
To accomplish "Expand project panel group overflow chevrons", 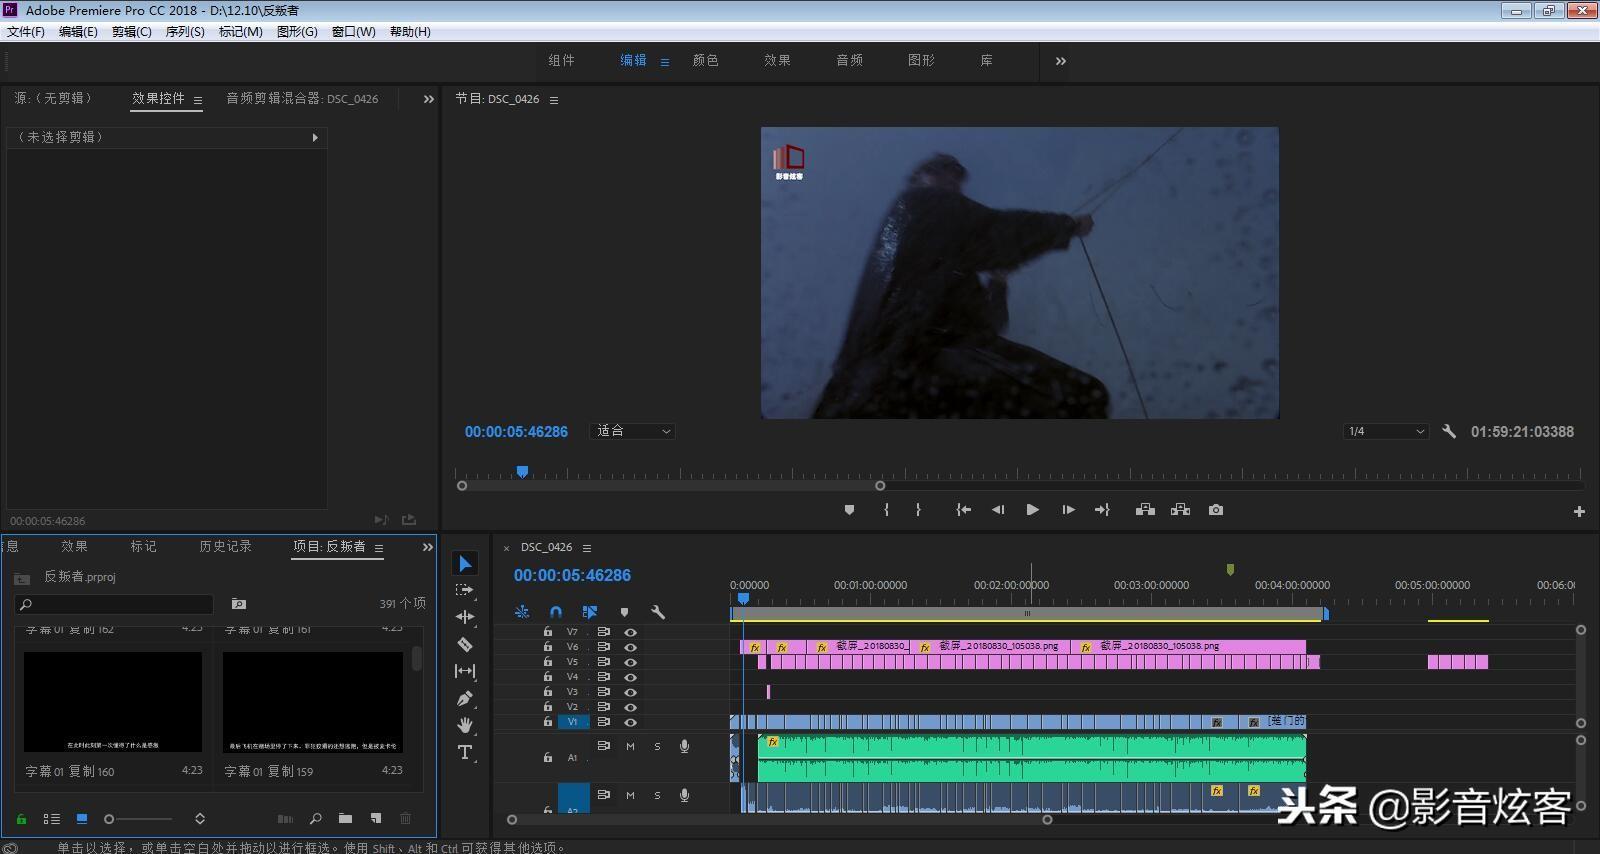I will [428, 547].
